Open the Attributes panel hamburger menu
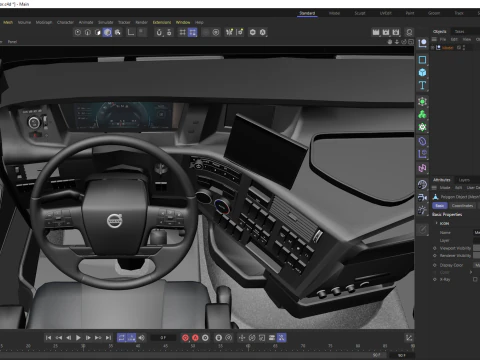This screenshot has height=360, width=480. coord(434,188)
